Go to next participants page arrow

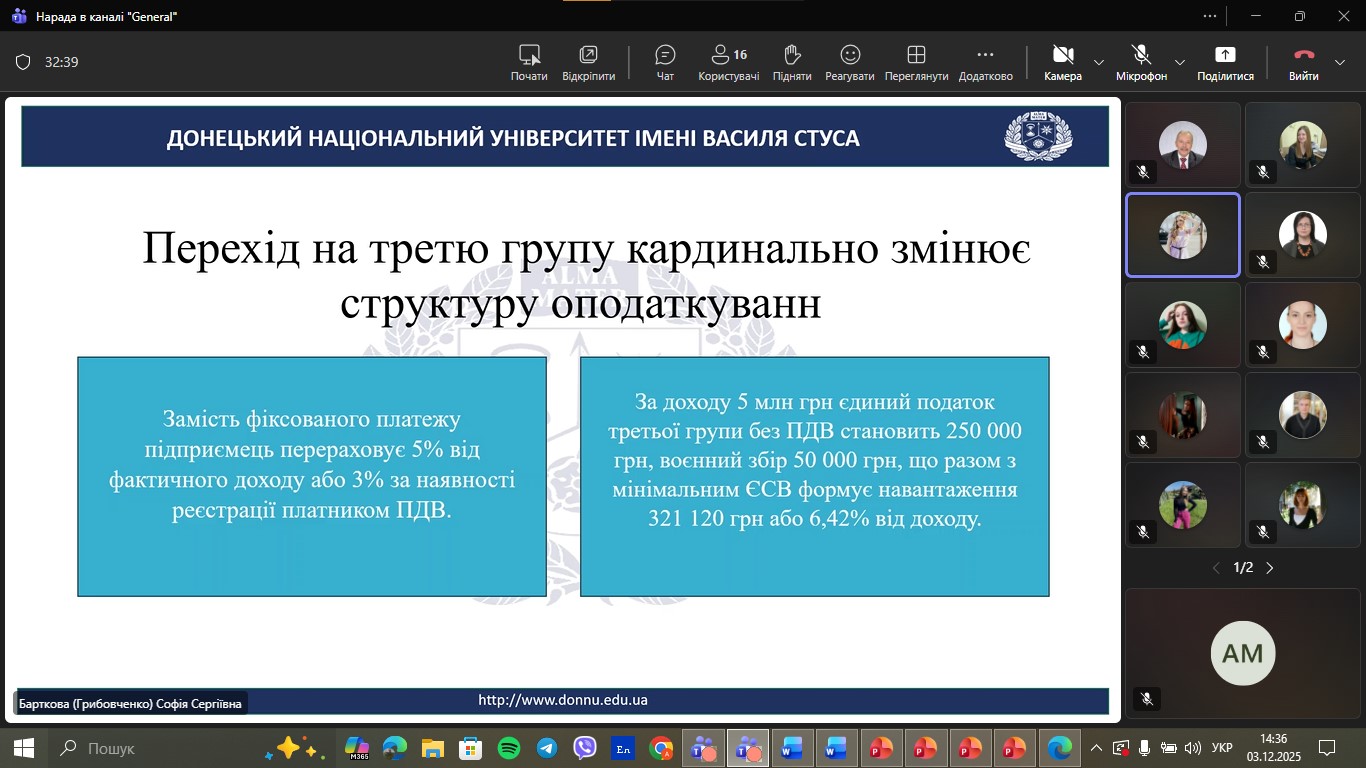(1270, 568)
